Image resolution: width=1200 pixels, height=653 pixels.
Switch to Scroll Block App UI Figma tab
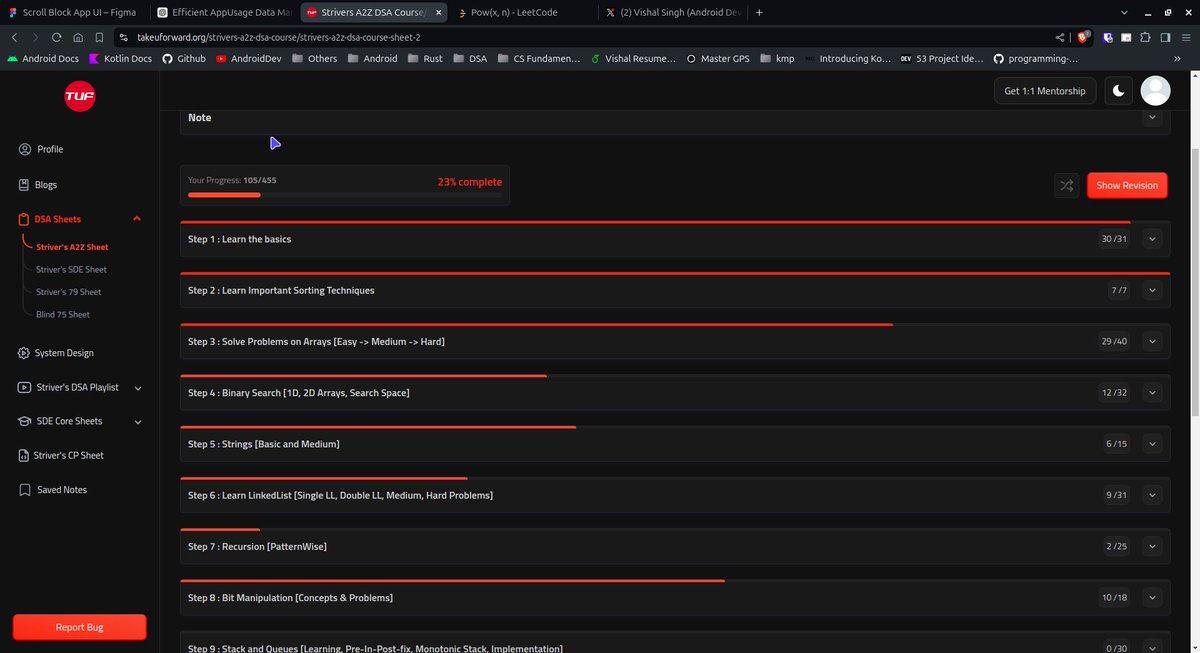pos(75,12)
